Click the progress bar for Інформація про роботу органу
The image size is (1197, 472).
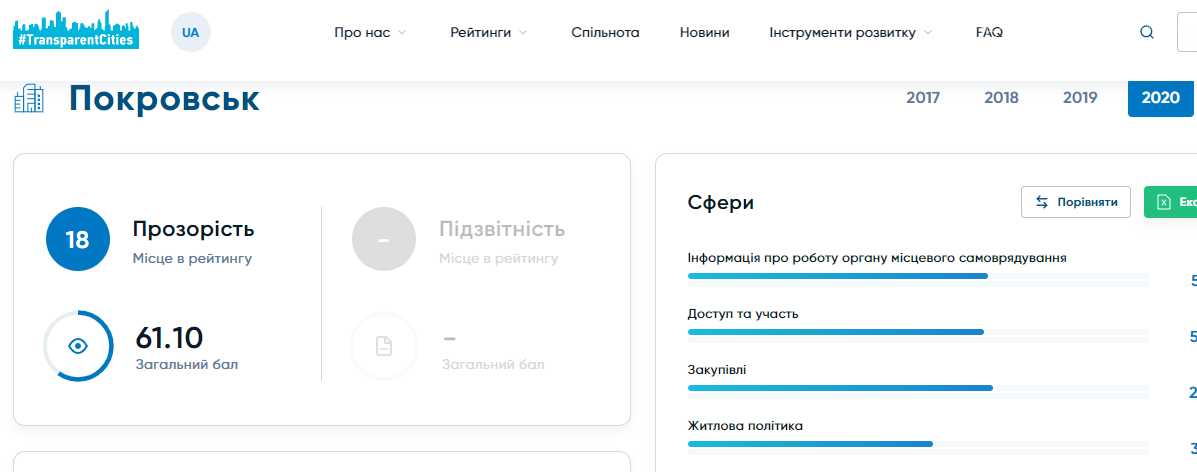(918, 276)
